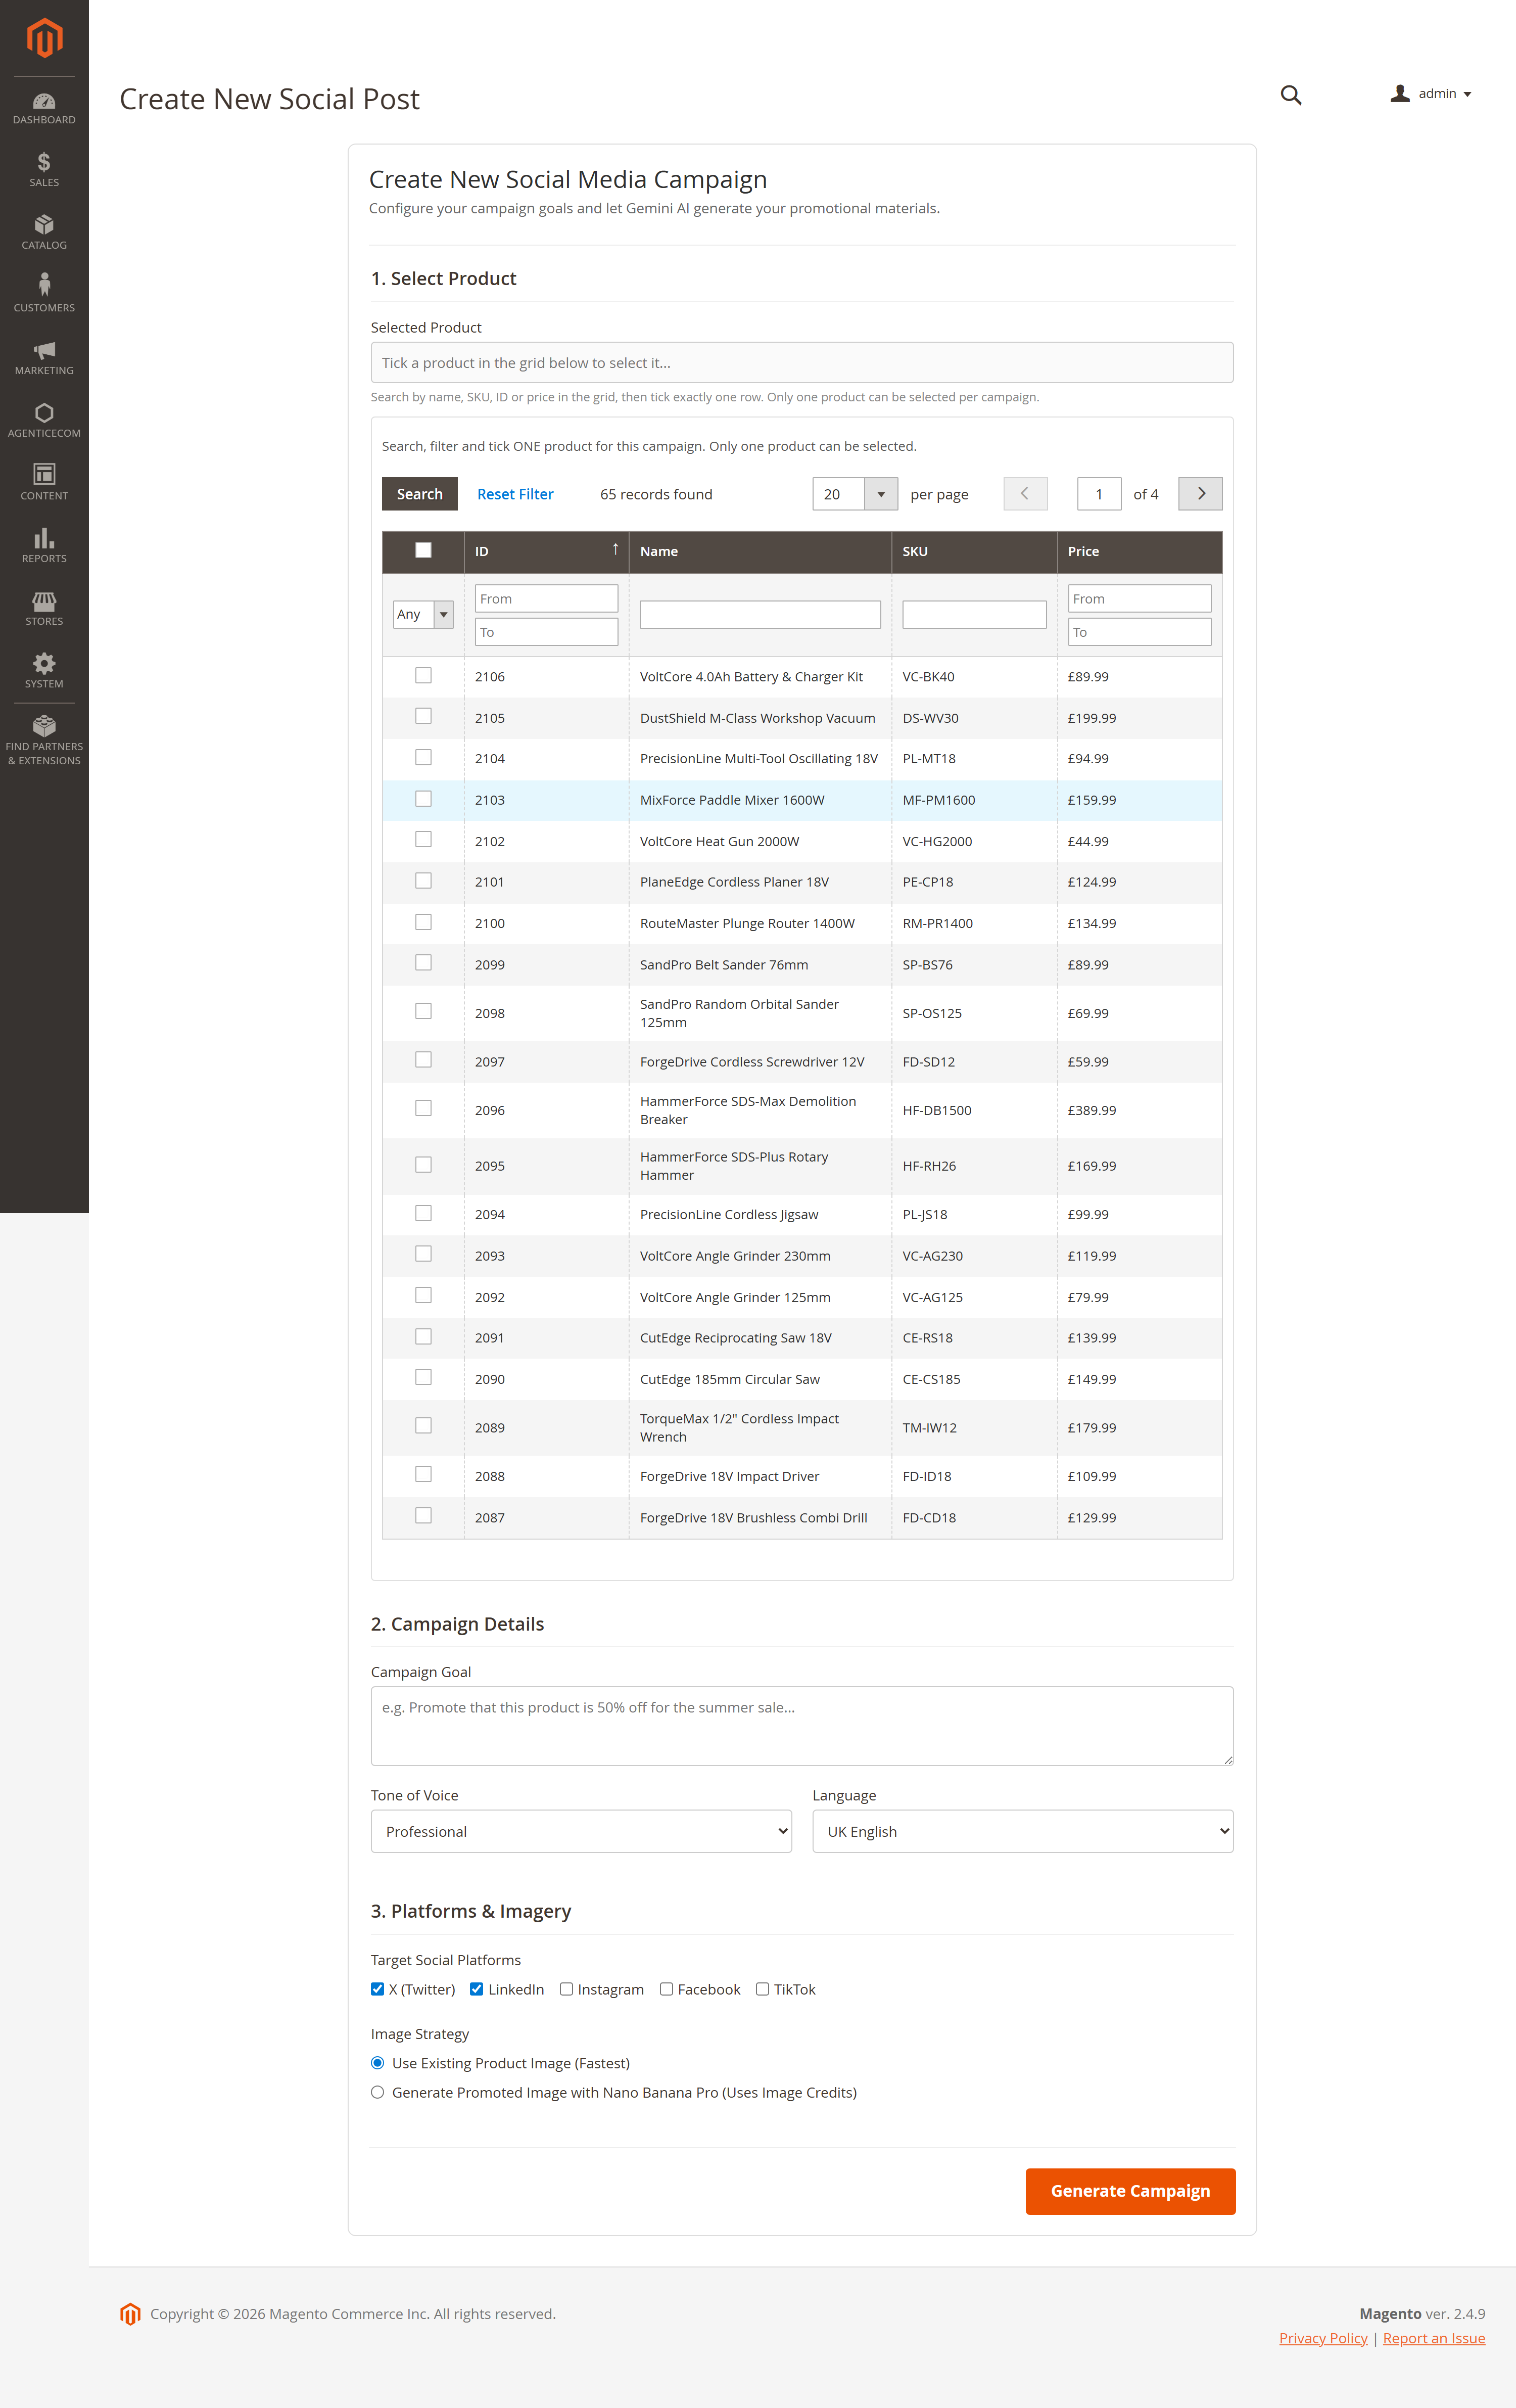Tick the SandPro Belt Sander row checkbox
The height and width of the screenshot is (2408, 1516).
point(423,963)
